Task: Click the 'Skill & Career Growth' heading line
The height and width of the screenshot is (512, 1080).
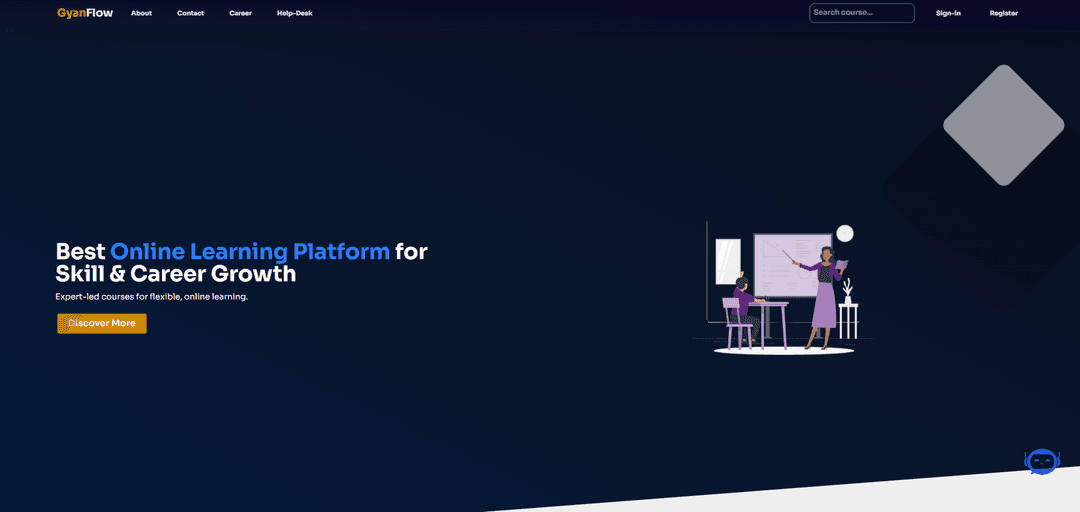Action: (x=175, y=273)
